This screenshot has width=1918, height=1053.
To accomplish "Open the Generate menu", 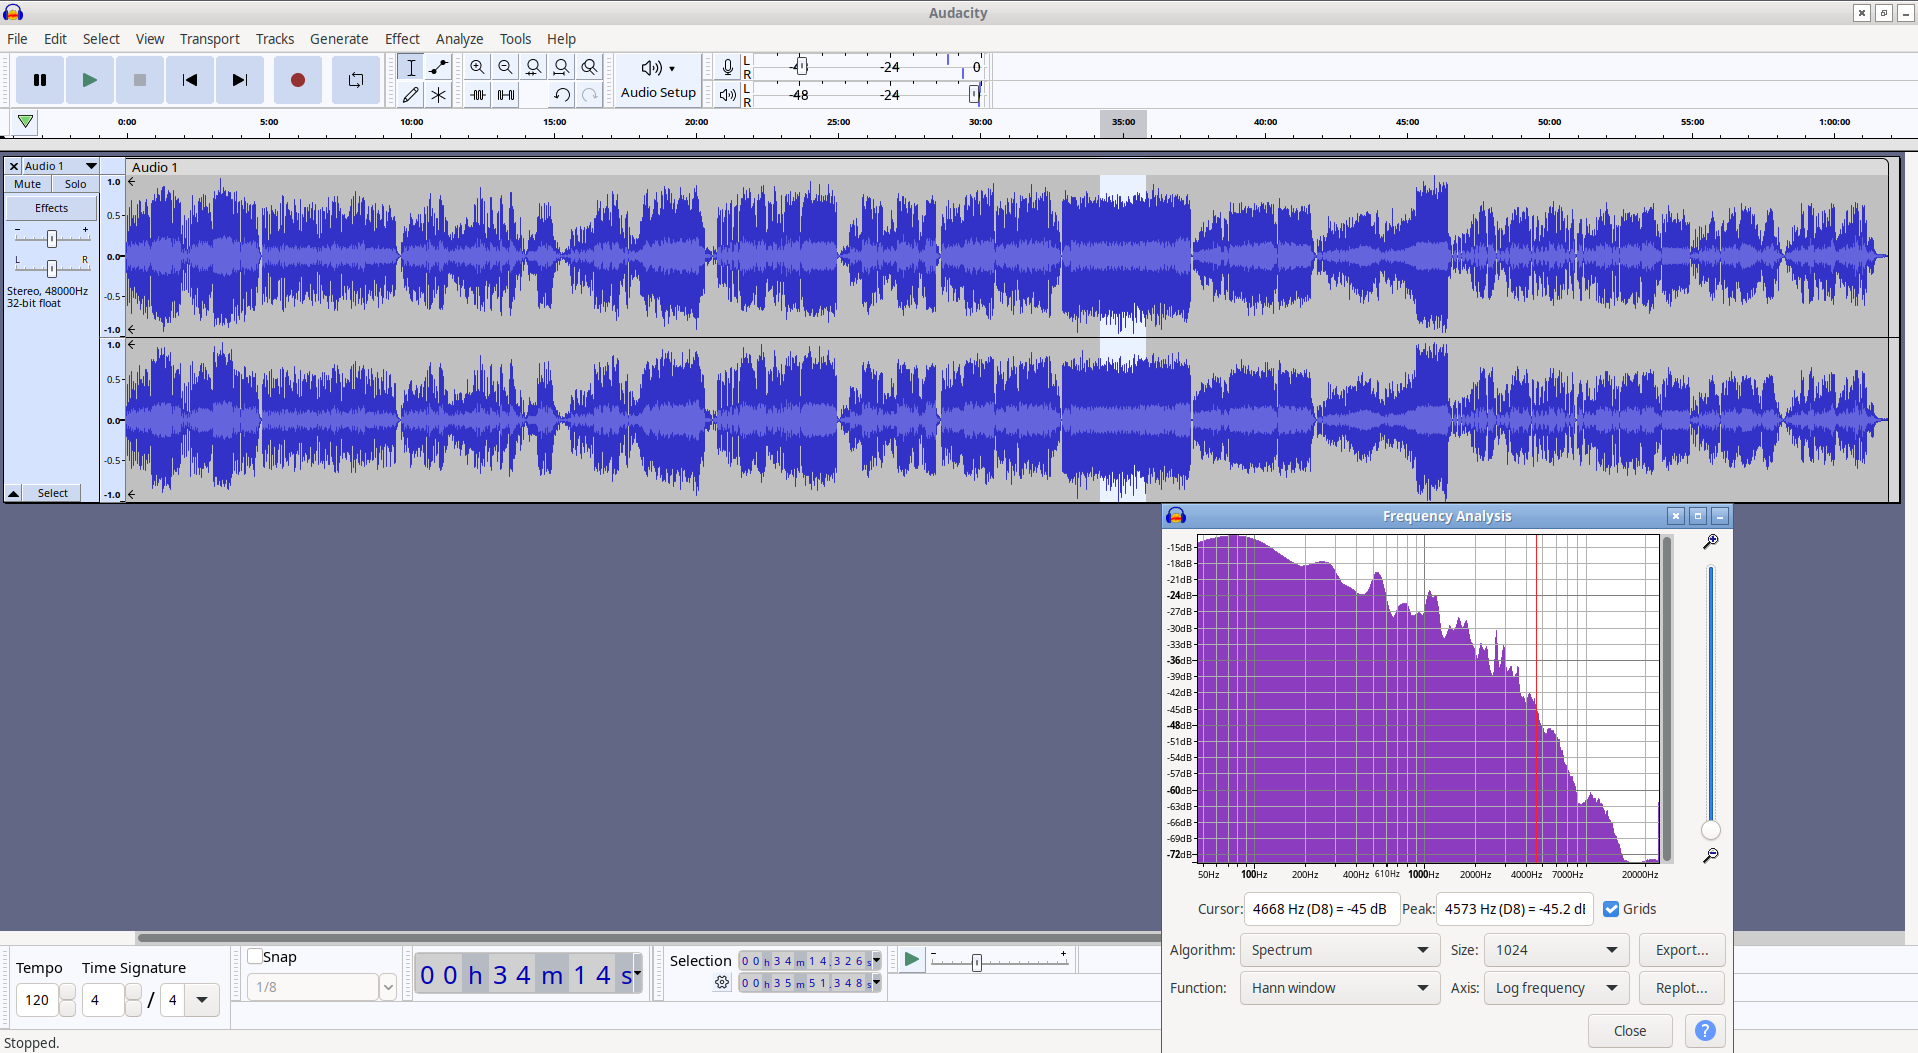I will (339, 39).
